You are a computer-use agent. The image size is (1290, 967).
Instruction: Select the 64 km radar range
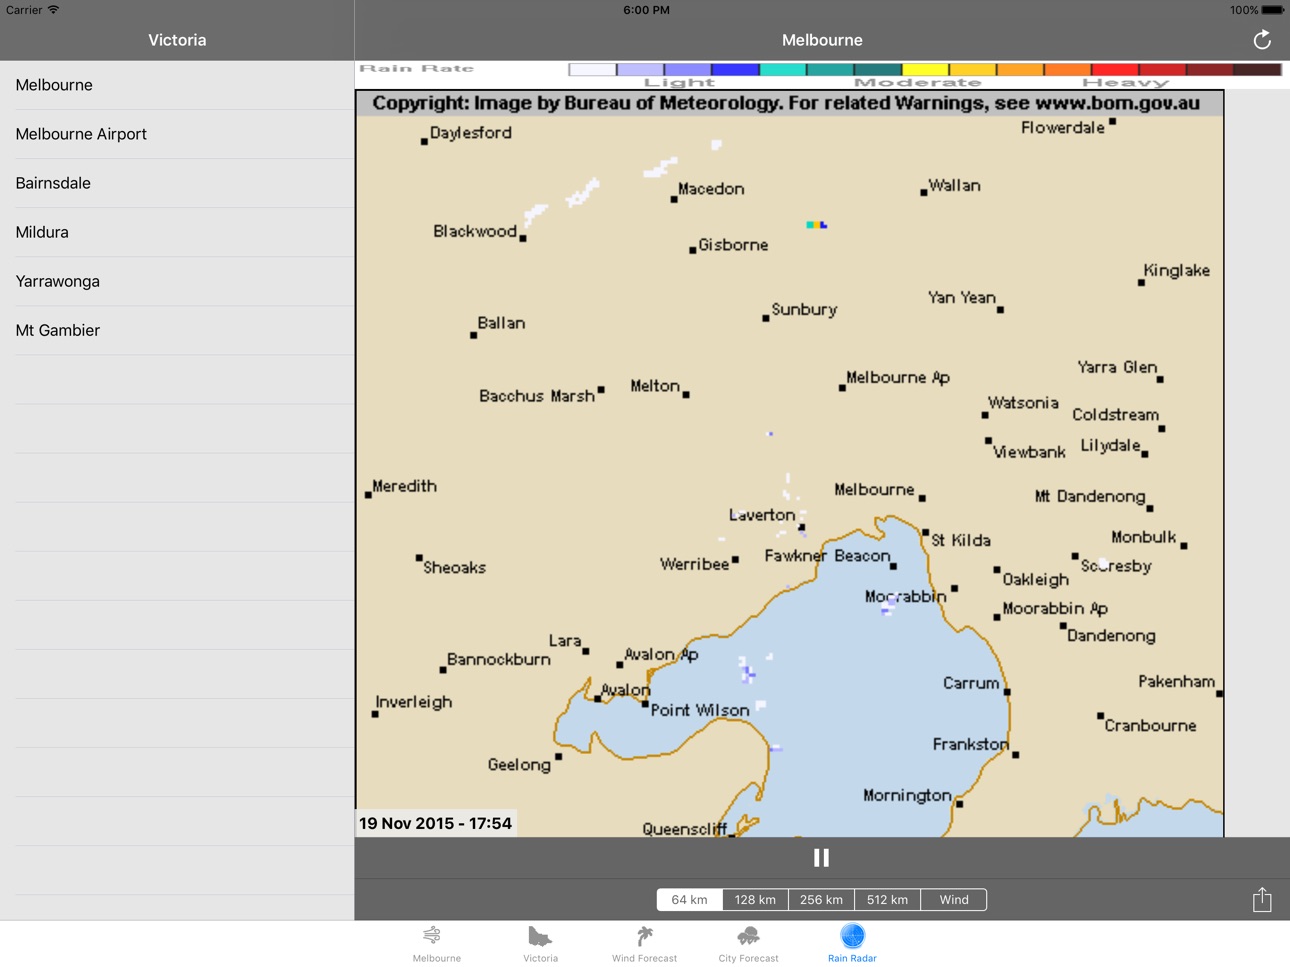tap(690, 900)
